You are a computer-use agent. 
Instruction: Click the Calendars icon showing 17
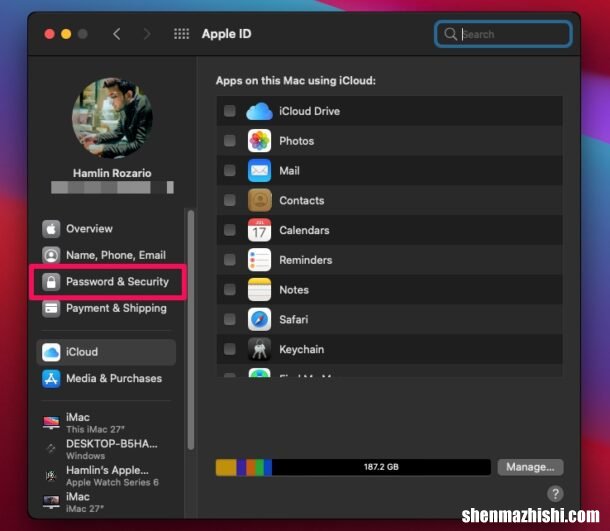point(259,230)
